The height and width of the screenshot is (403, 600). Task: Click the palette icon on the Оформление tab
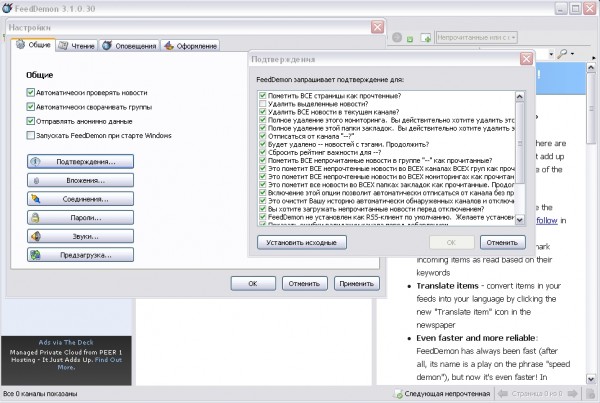pyautogui.click(x=169, y=46)
